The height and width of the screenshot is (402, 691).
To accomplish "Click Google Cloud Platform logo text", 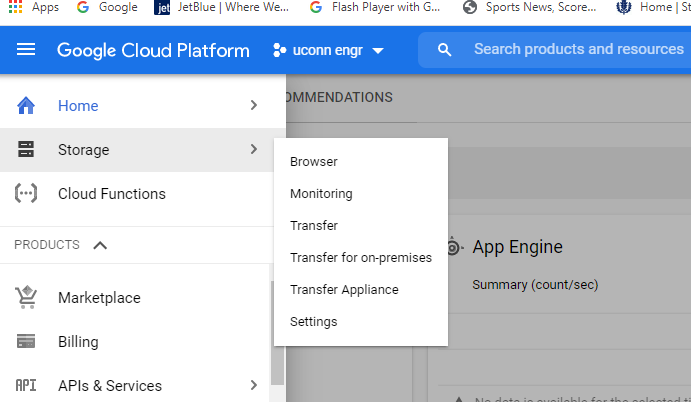I will pyautogui.click(x=153, y=50).
